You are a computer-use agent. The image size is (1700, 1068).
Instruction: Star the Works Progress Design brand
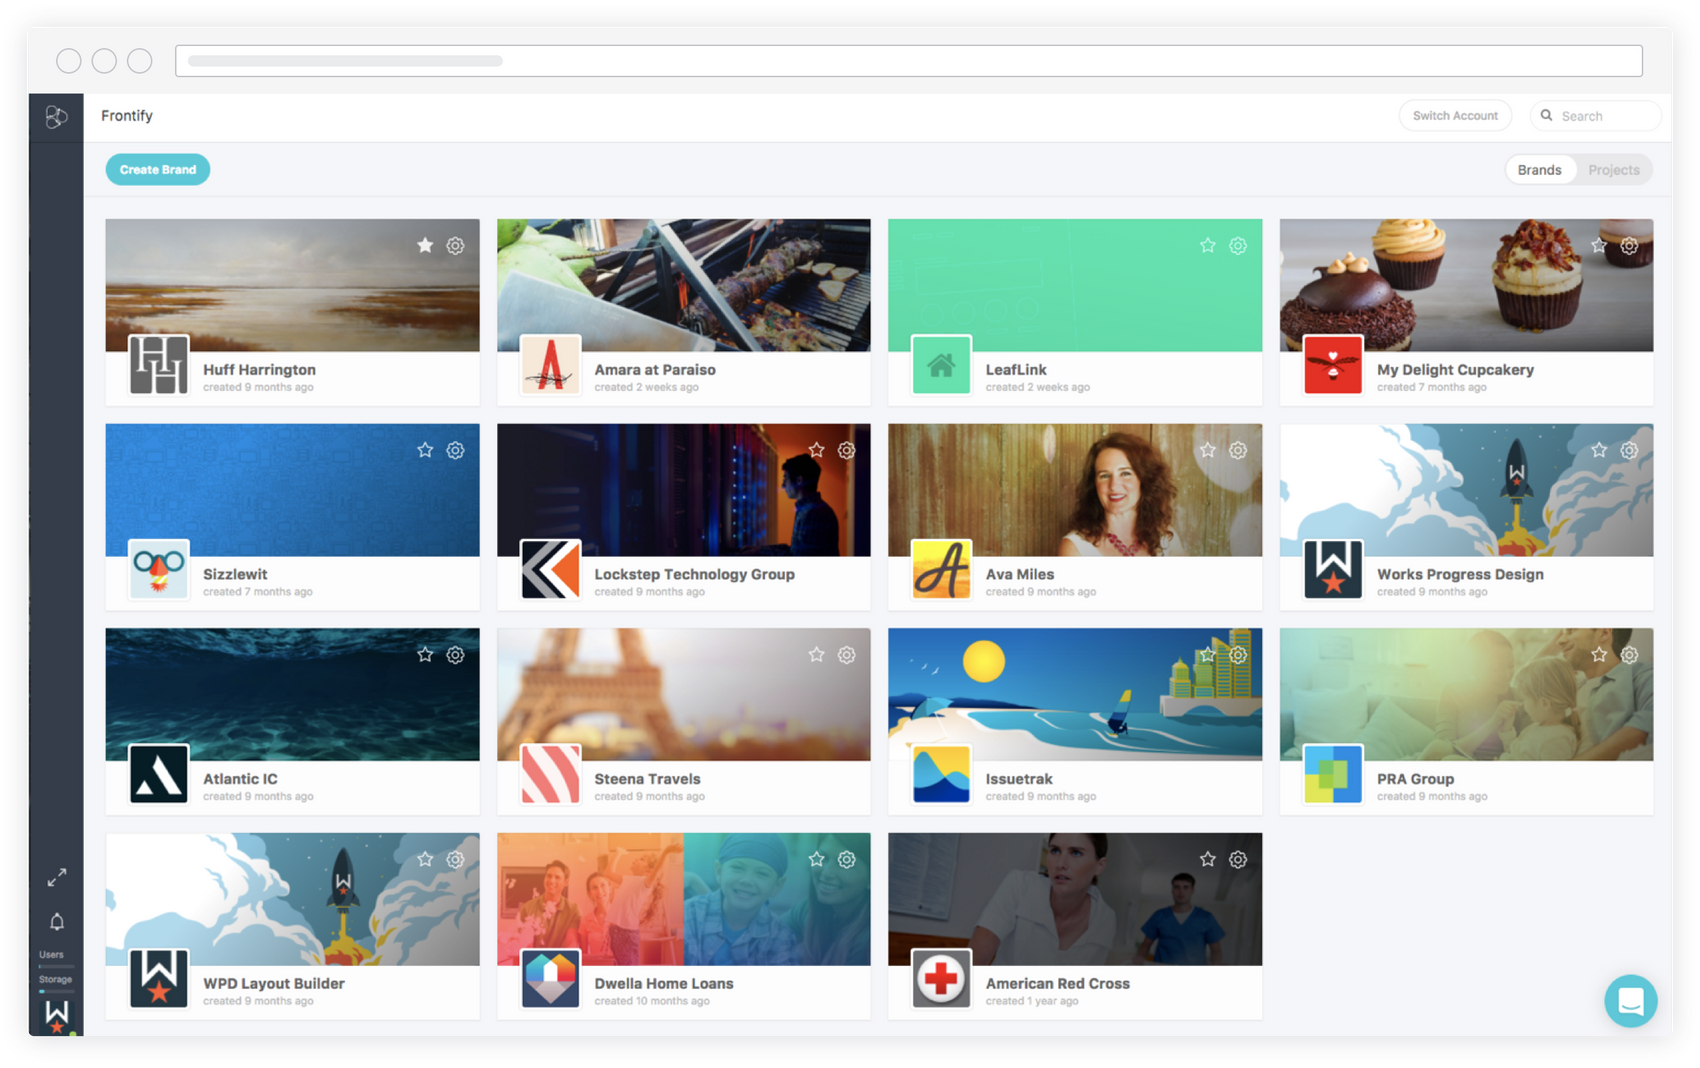[x=1599, y=451]
